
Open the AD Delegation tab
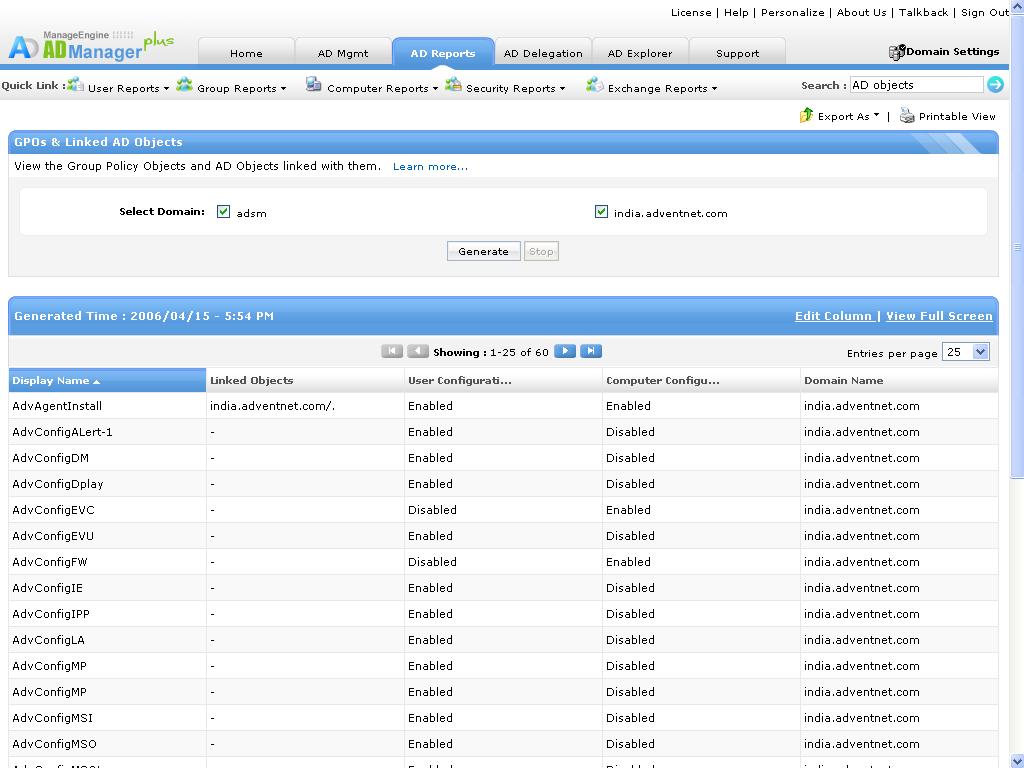(542, 53)
